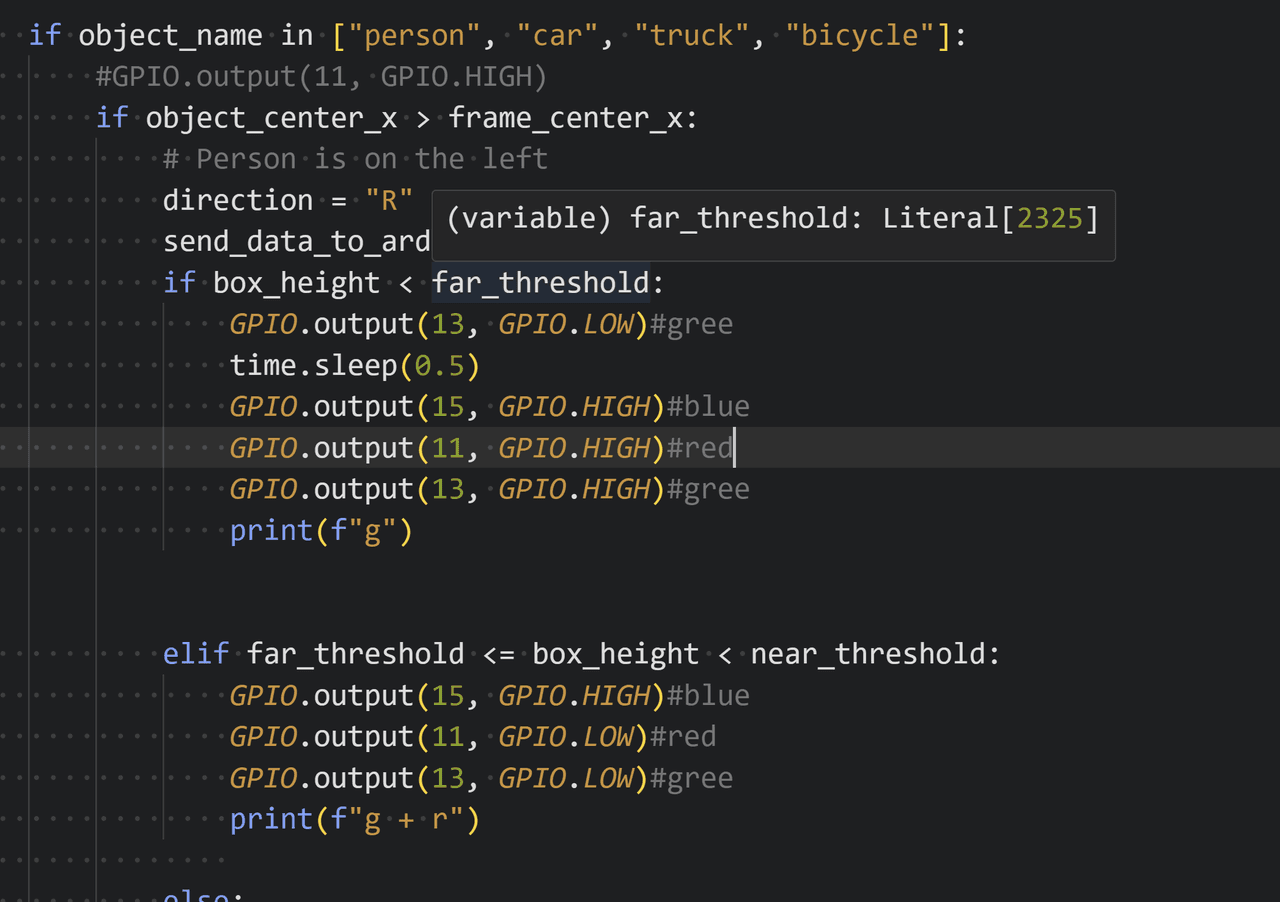Click the near_threshold variable
This screenshot has width=1280, height=902.
[867, 654]
